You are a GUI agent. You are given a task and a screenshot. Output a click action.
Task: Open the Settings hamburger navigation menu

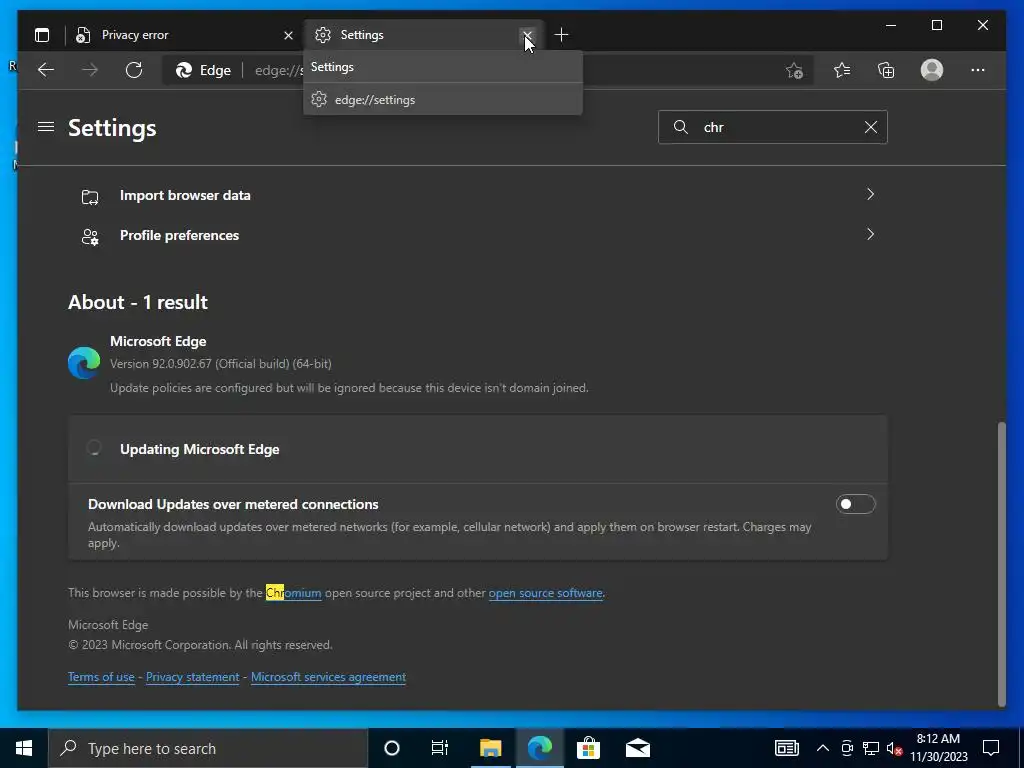pos(46,127)
